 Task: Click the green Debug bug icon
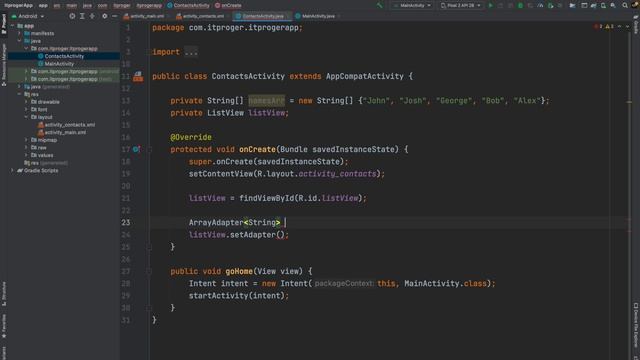[x=520, y=5]
